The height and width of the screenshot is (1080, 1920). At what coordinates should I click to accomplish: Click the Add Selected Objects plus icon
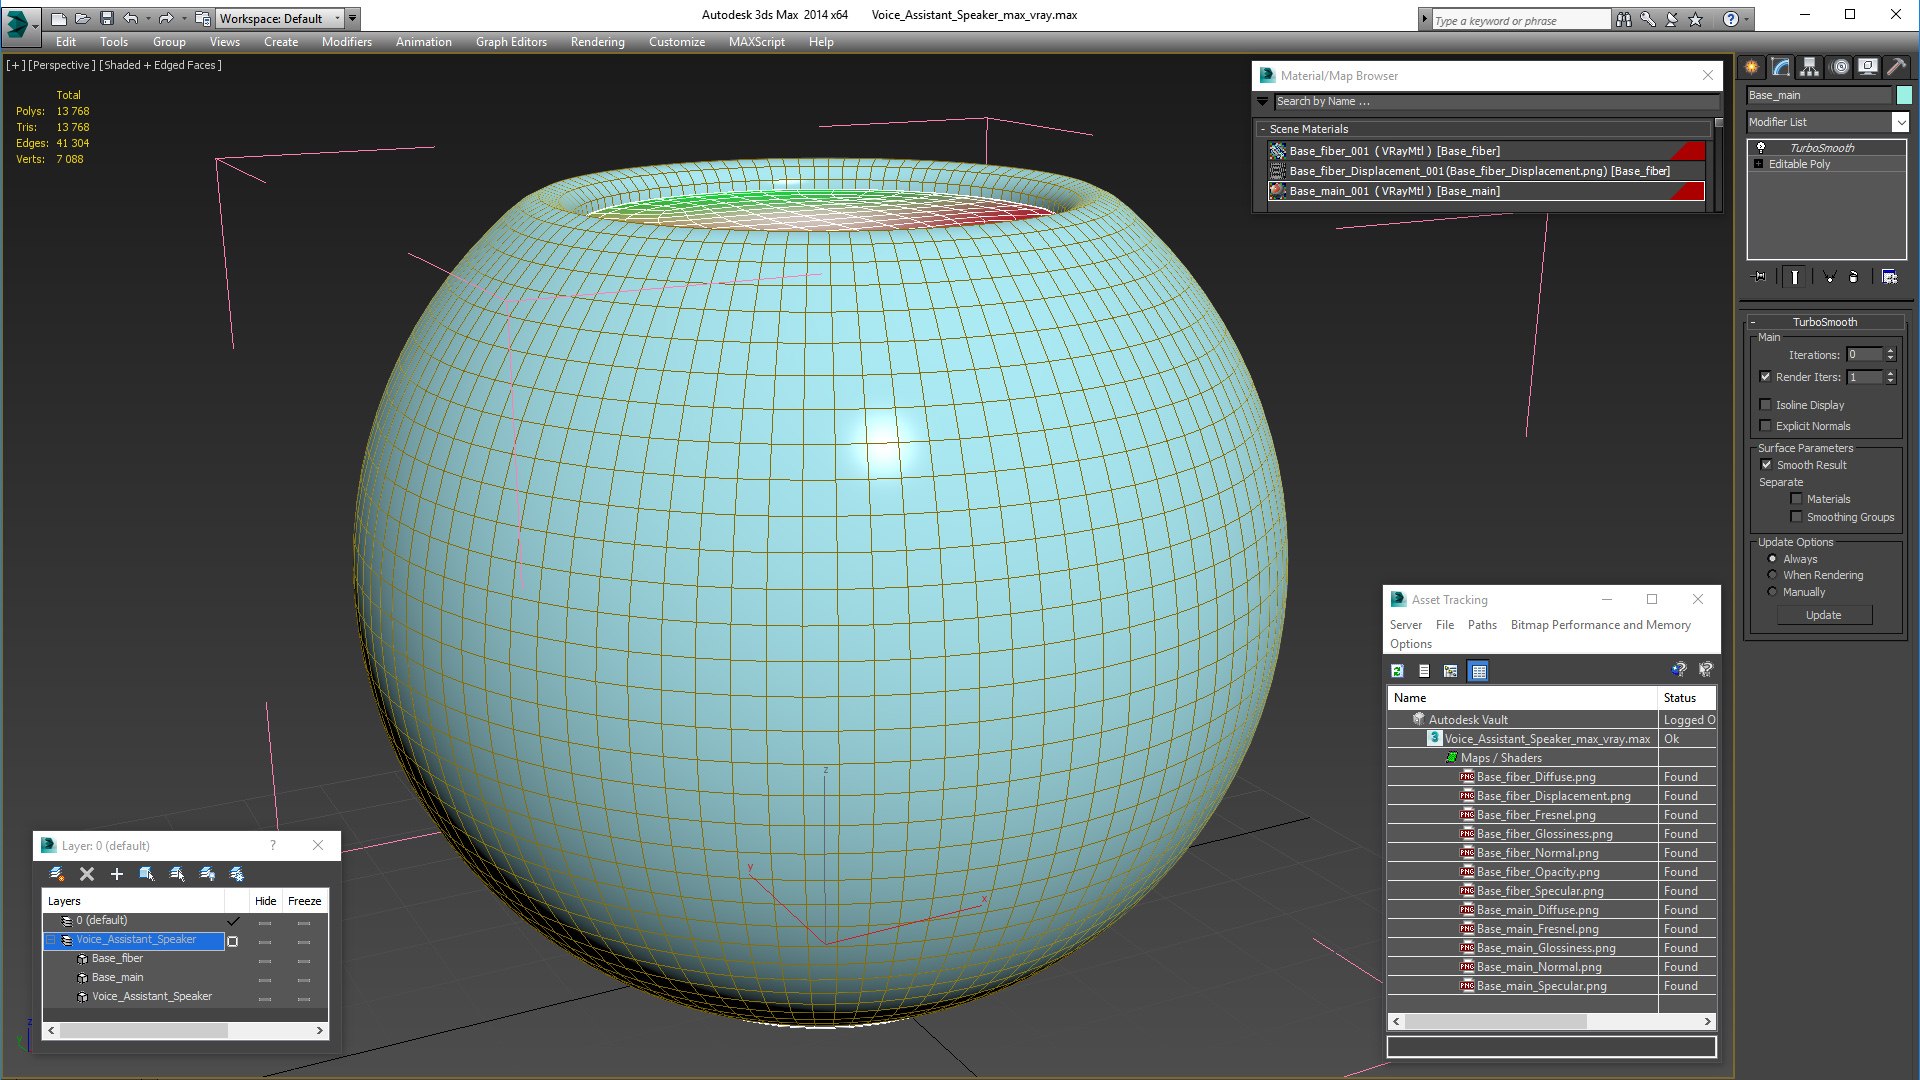[x=116, y=874]
